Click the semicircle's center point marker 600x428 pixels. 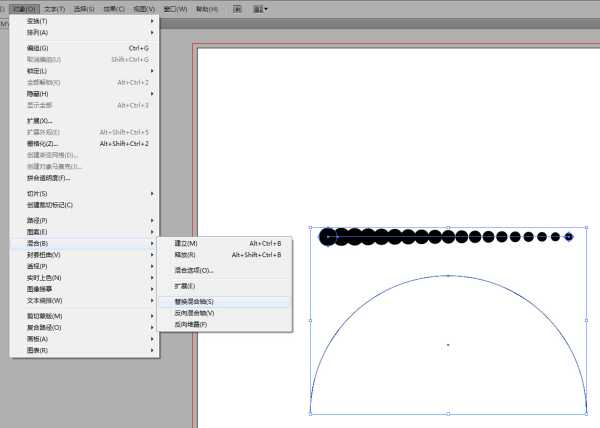coord(448,344)
